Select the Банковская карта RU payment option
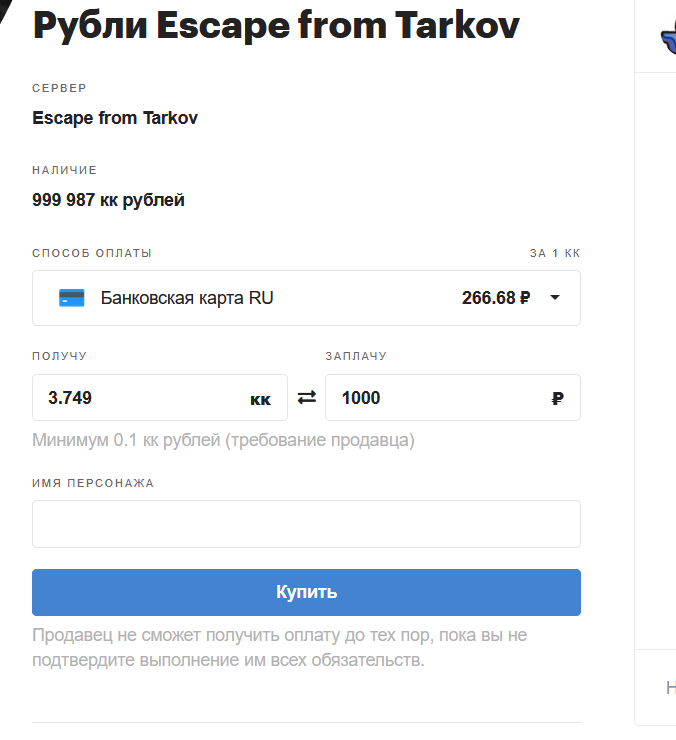Image resolution: width=676 pixels, height=740 pixels. coord(187,298)
